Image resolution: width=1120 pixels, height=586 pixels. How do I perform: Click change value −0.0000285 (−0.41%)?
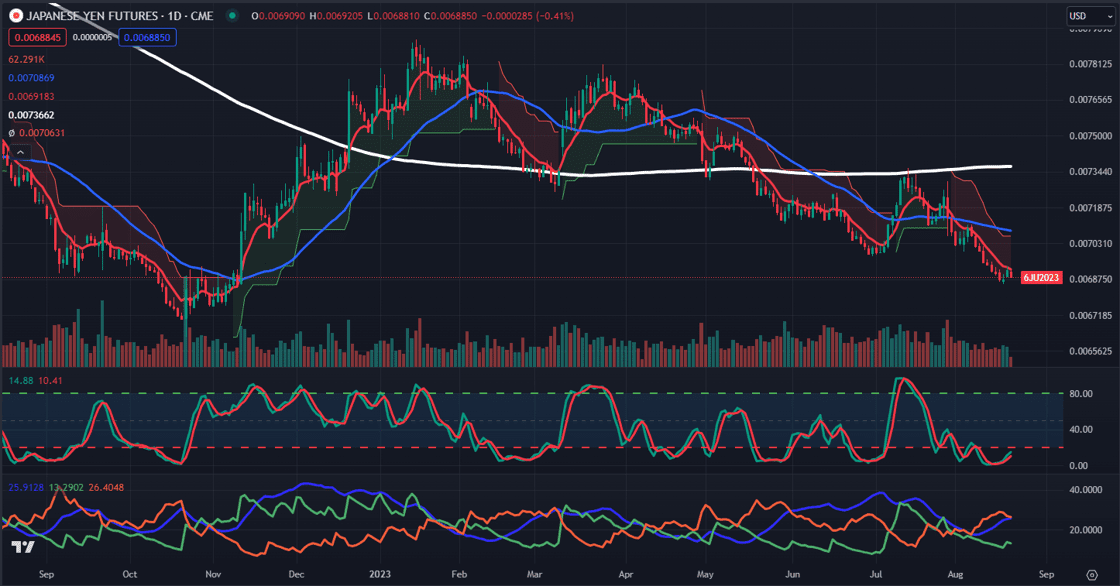click(528, 16)
